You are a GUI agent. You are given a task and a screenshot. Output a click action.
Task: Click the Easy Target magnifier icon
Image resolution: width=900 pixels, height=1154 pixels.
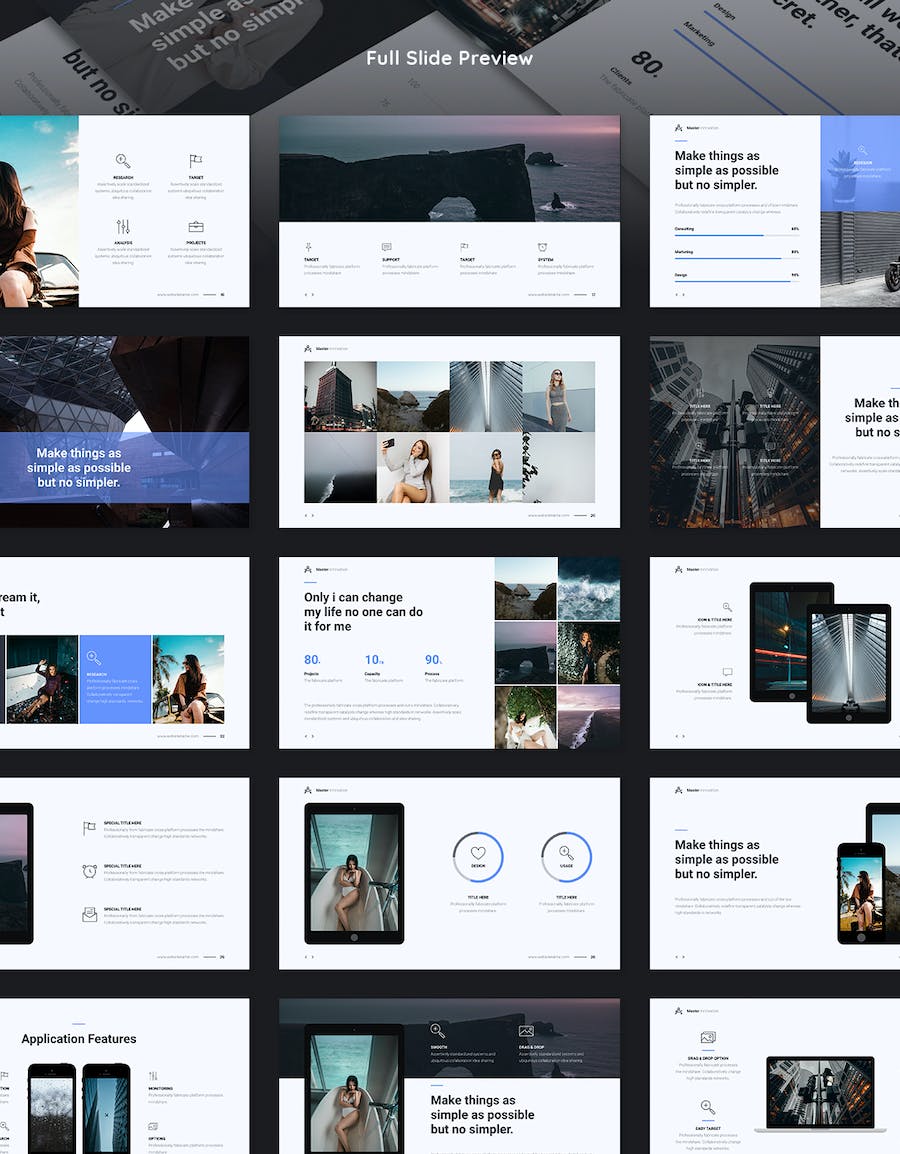pos(708,1107)
